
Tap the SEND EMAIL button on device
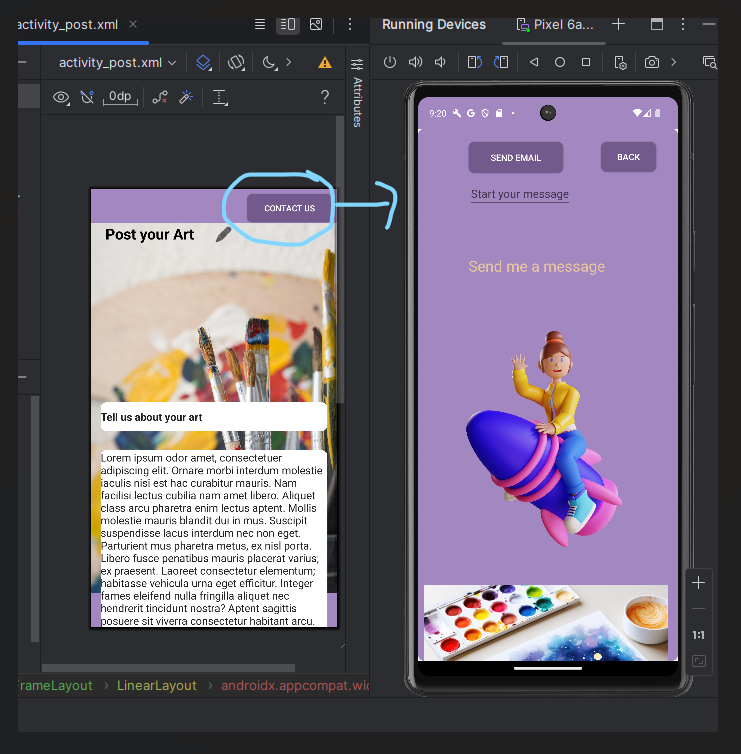coord(515,157)
